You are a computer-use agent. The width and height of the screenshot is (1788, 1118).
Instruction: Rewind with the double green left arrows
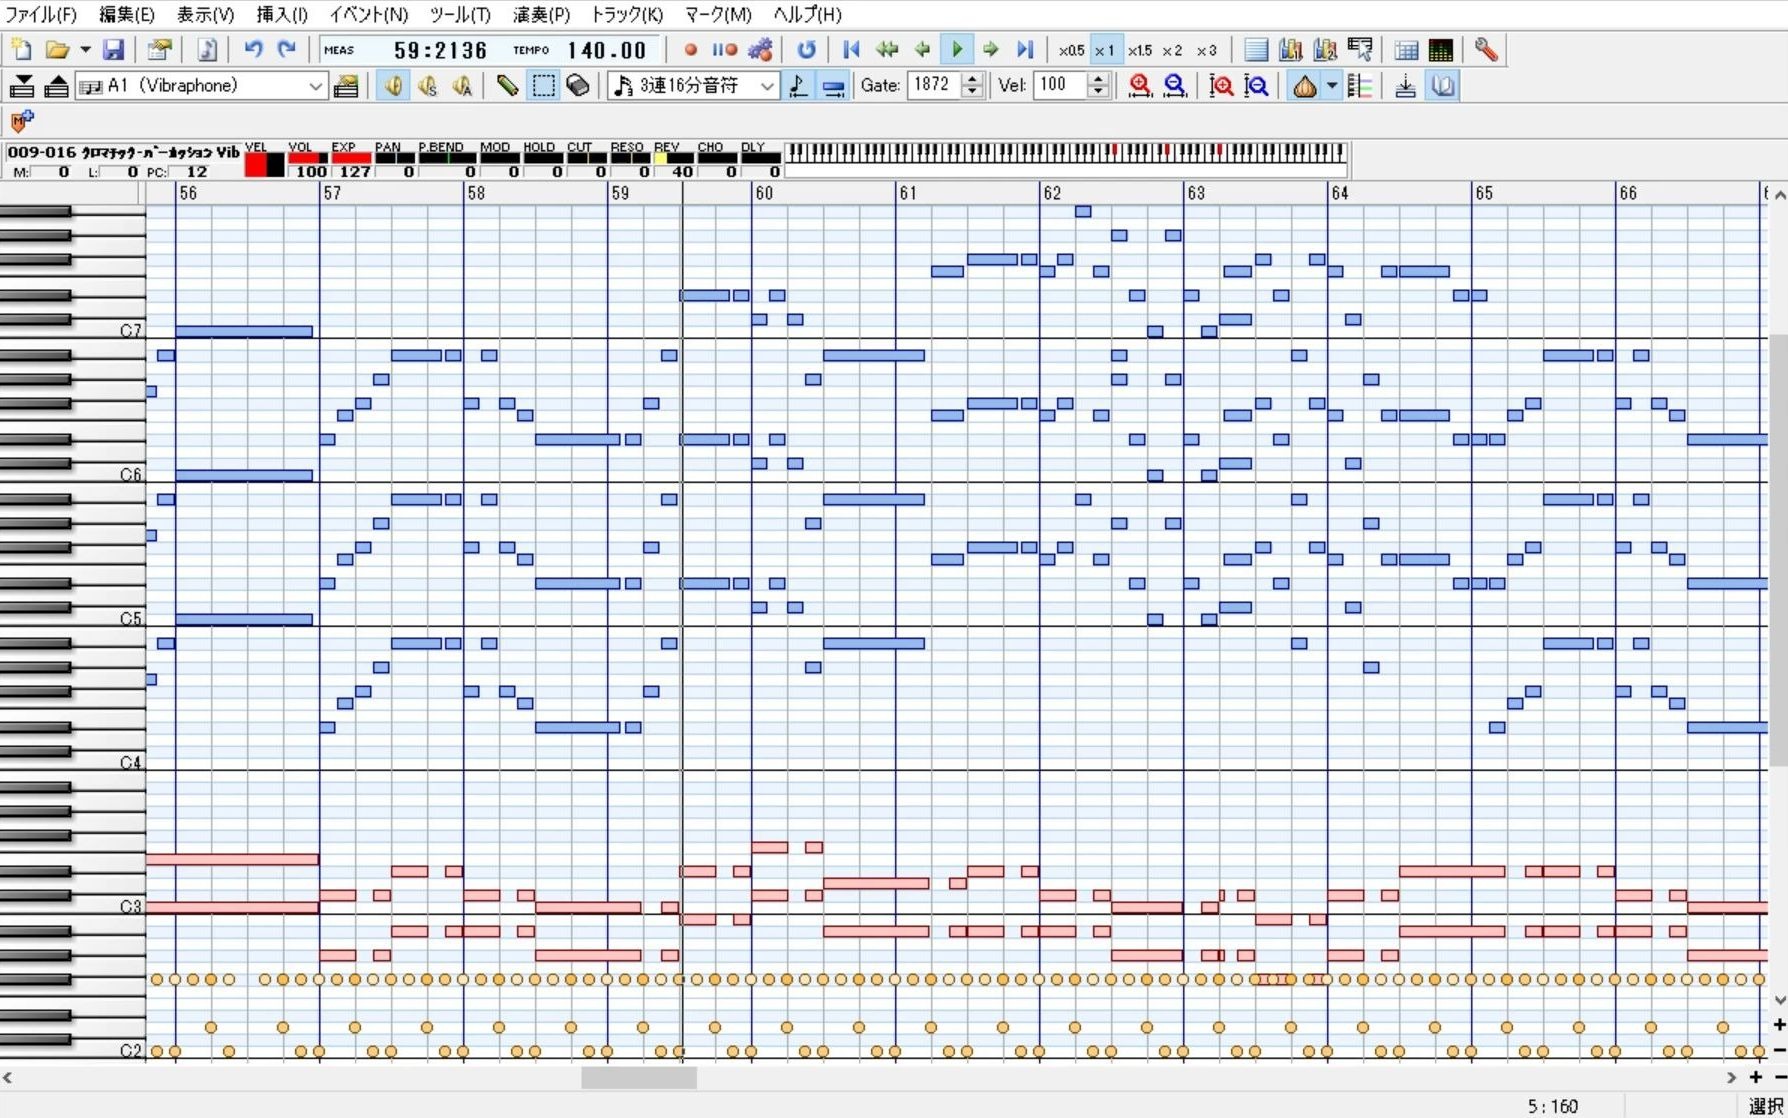point(886,49)
